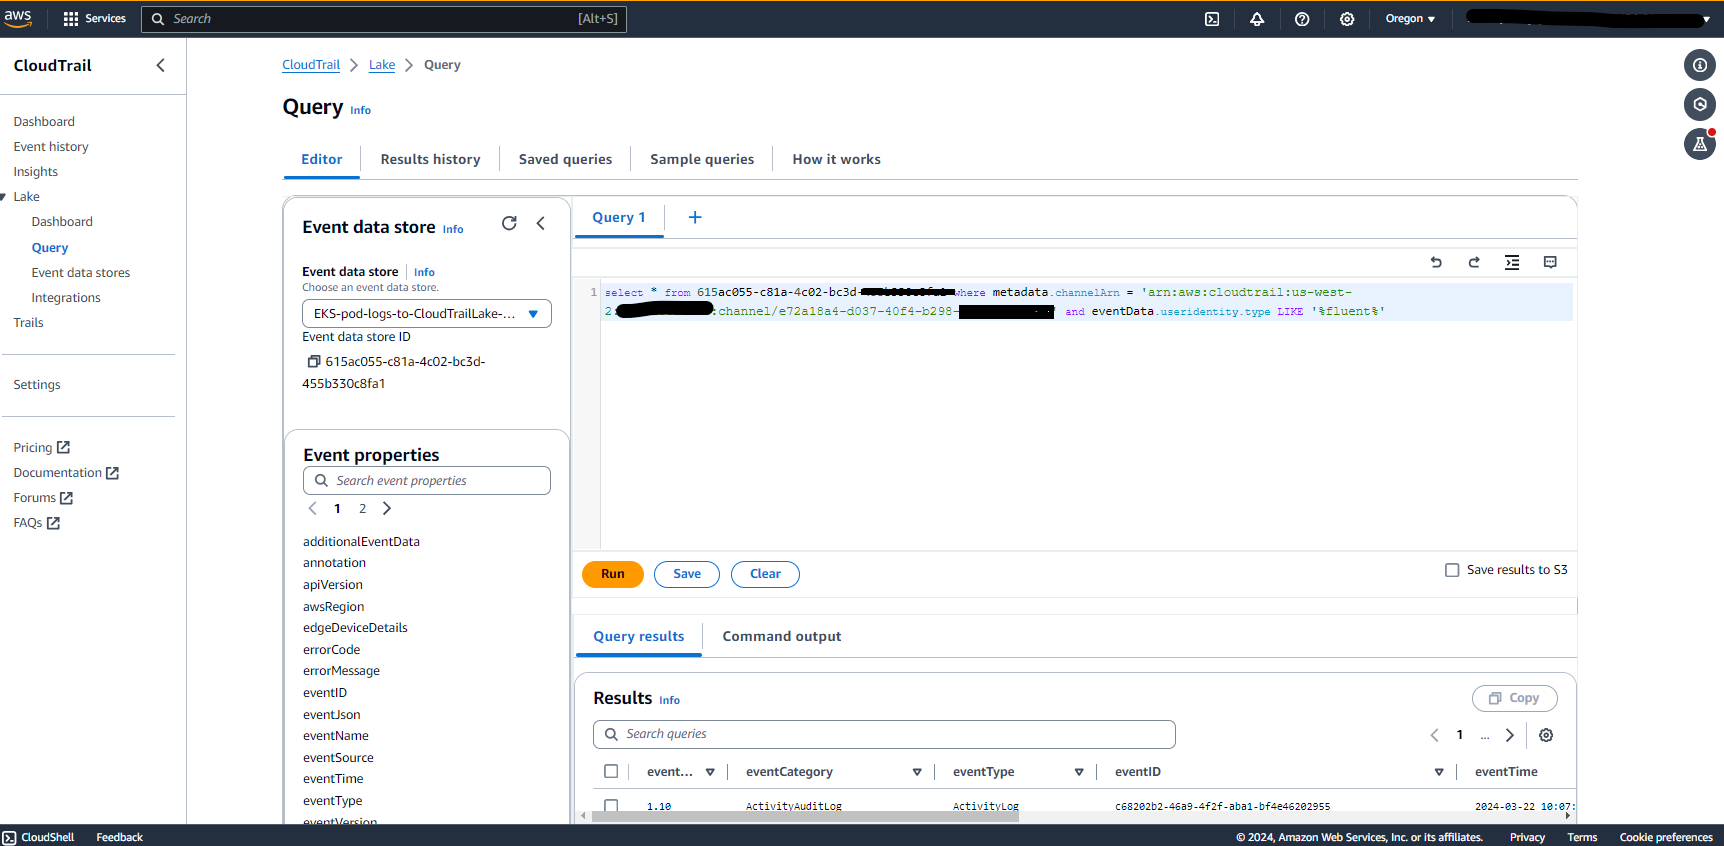
Task: Clear the query editor
Action: tap(765, 574)
